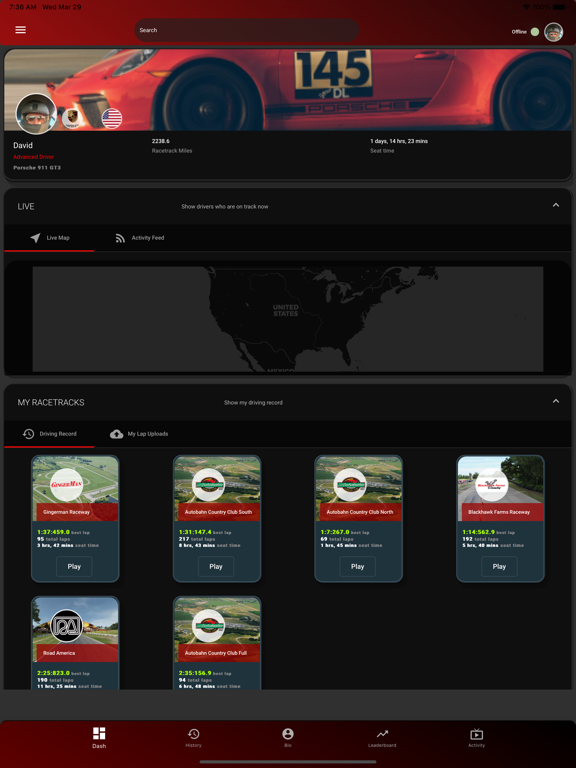This screenshot has width=576, height=768.
Task: Click the 217 total laps text
Action: click(197, 539)
